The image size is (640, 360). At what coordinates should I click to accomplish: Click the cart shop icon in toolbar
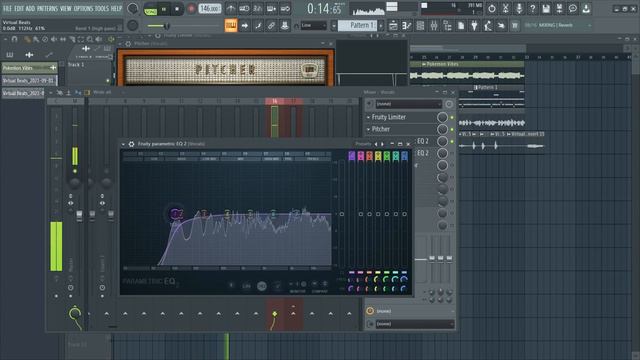click(x=515, y=26)
